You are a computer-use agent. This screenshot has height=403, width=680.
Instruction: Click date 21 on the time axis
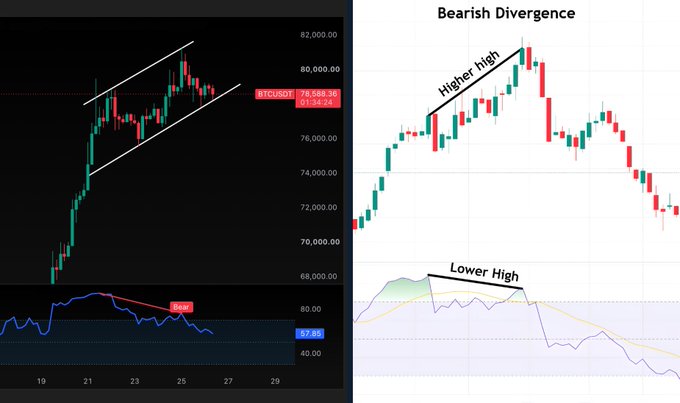(x=88, y=381)
